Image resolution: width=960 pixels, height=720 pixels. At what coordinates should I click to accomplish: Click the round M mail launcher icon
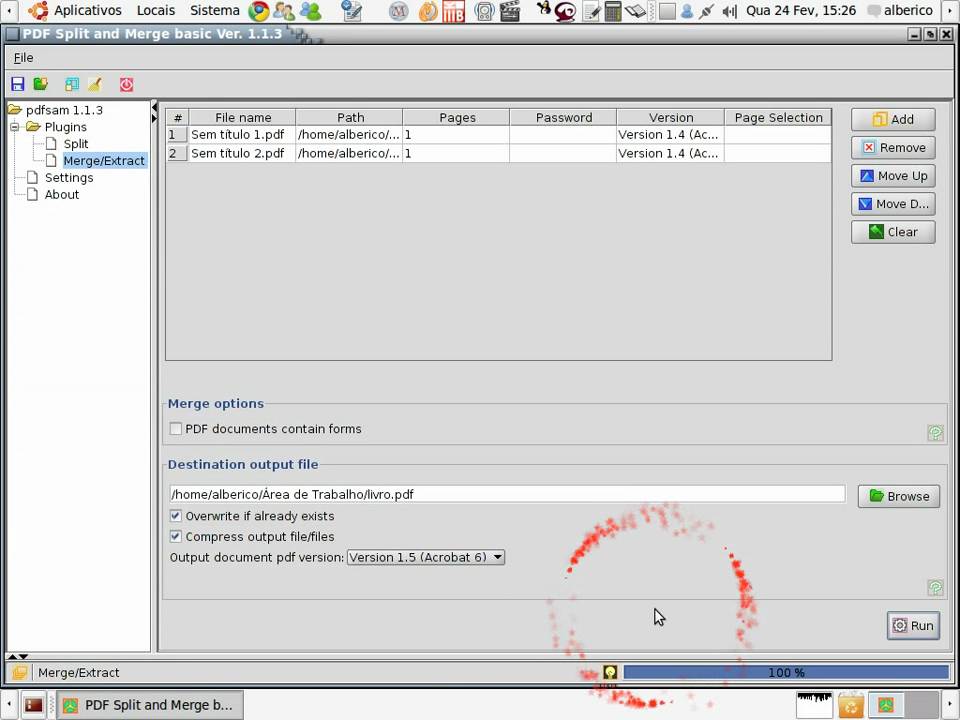pyautogui.click(x=399, y=10)
